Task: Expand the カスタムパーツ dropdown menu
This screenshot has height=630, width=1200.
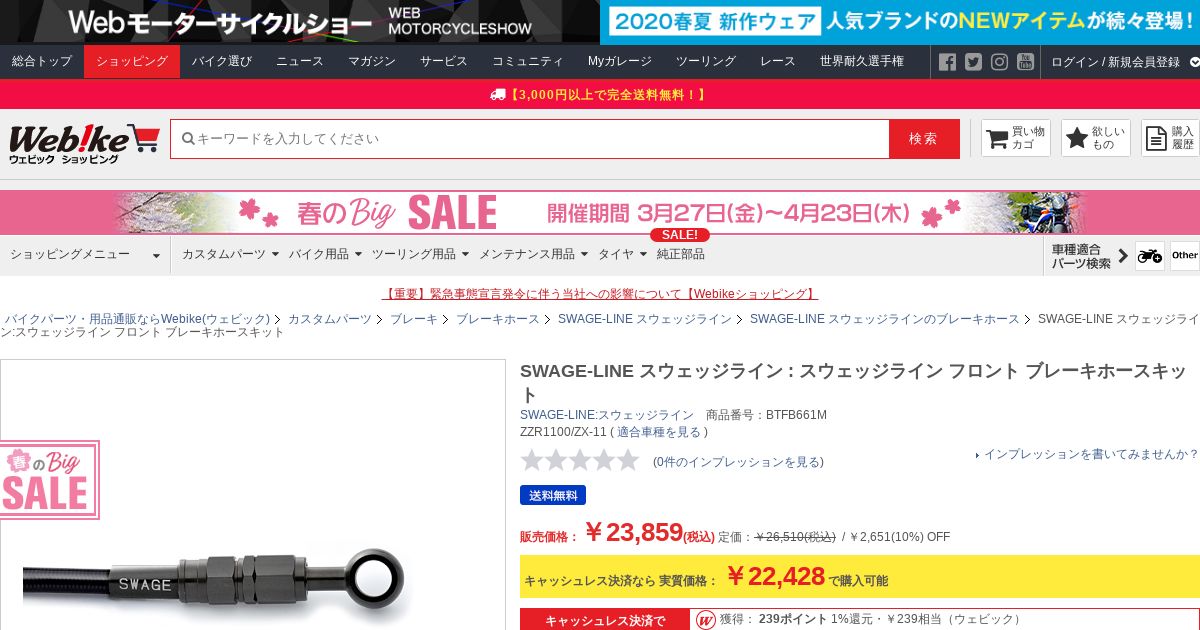Action: 230,254
